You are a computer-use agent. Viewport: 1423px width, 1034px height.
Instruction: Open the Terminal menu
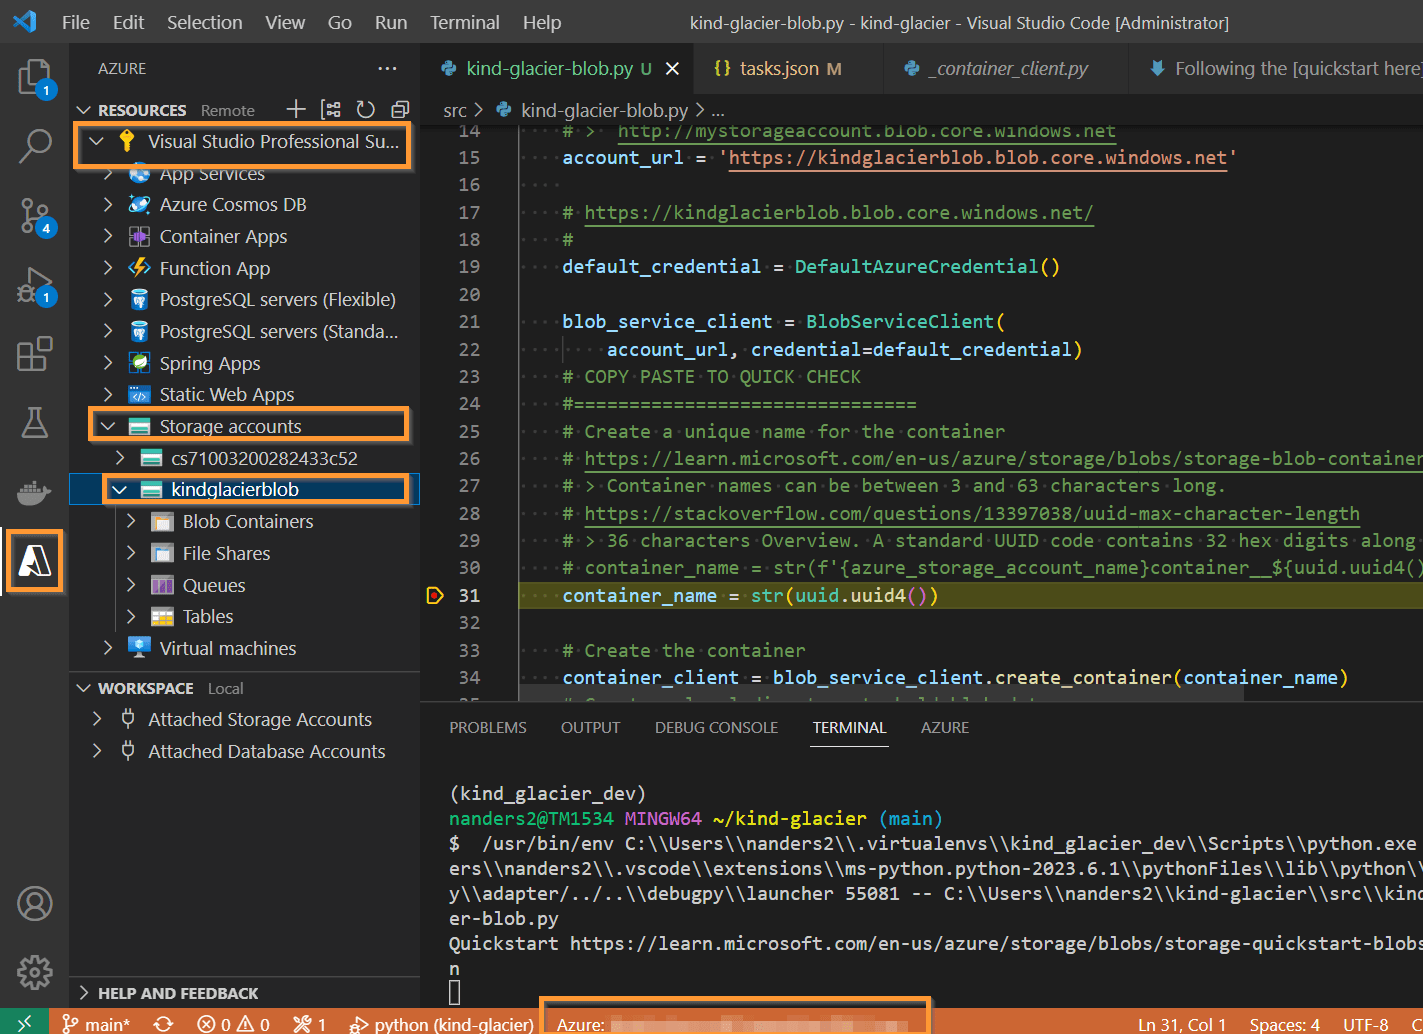465,22
